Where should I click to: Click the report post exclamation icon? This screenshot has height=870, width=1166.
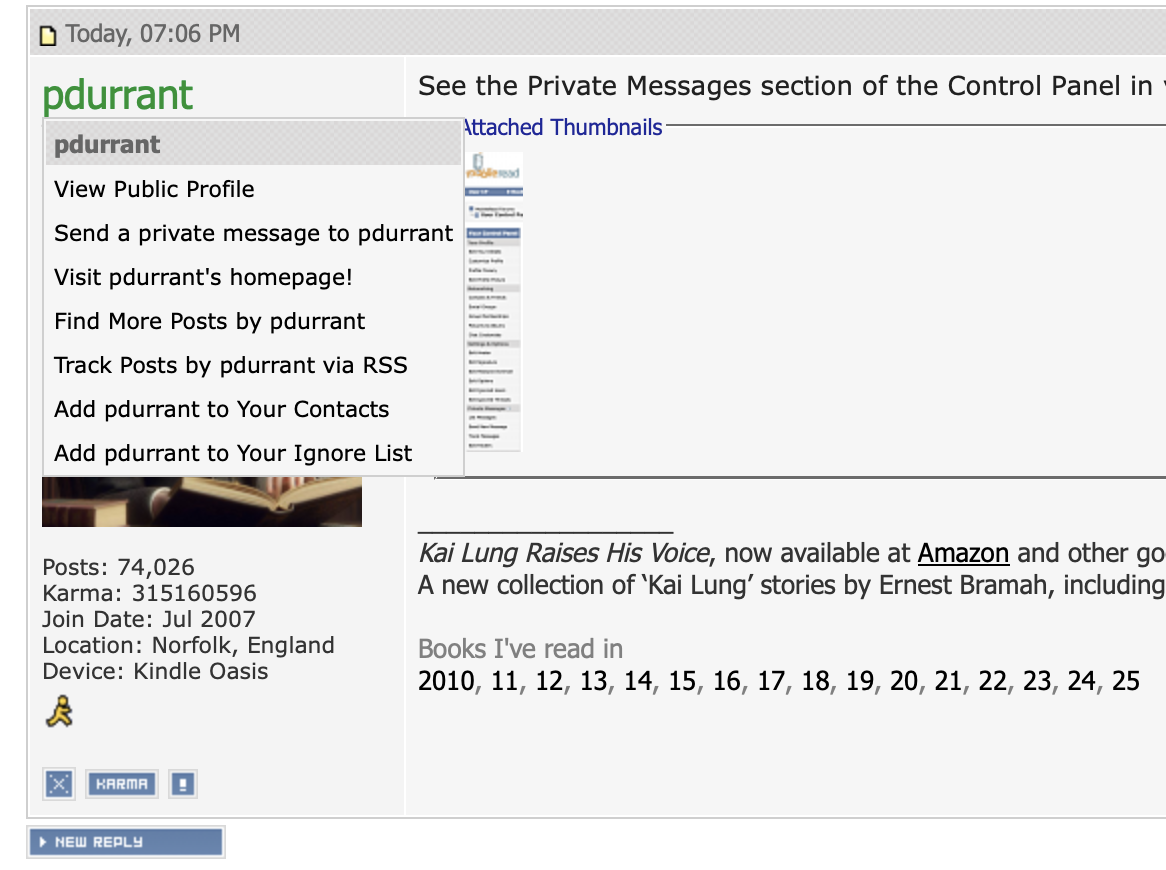pyautogui.click(x=182, y=784)
